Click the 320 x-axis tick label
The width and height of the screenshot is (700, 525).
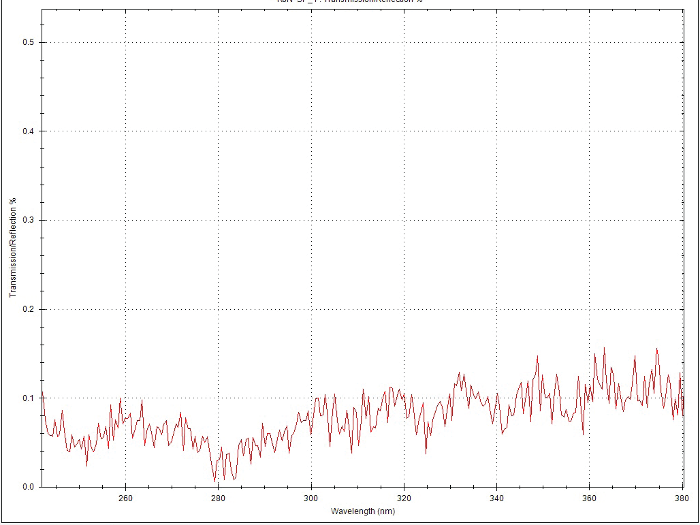(x=404, y=498)
